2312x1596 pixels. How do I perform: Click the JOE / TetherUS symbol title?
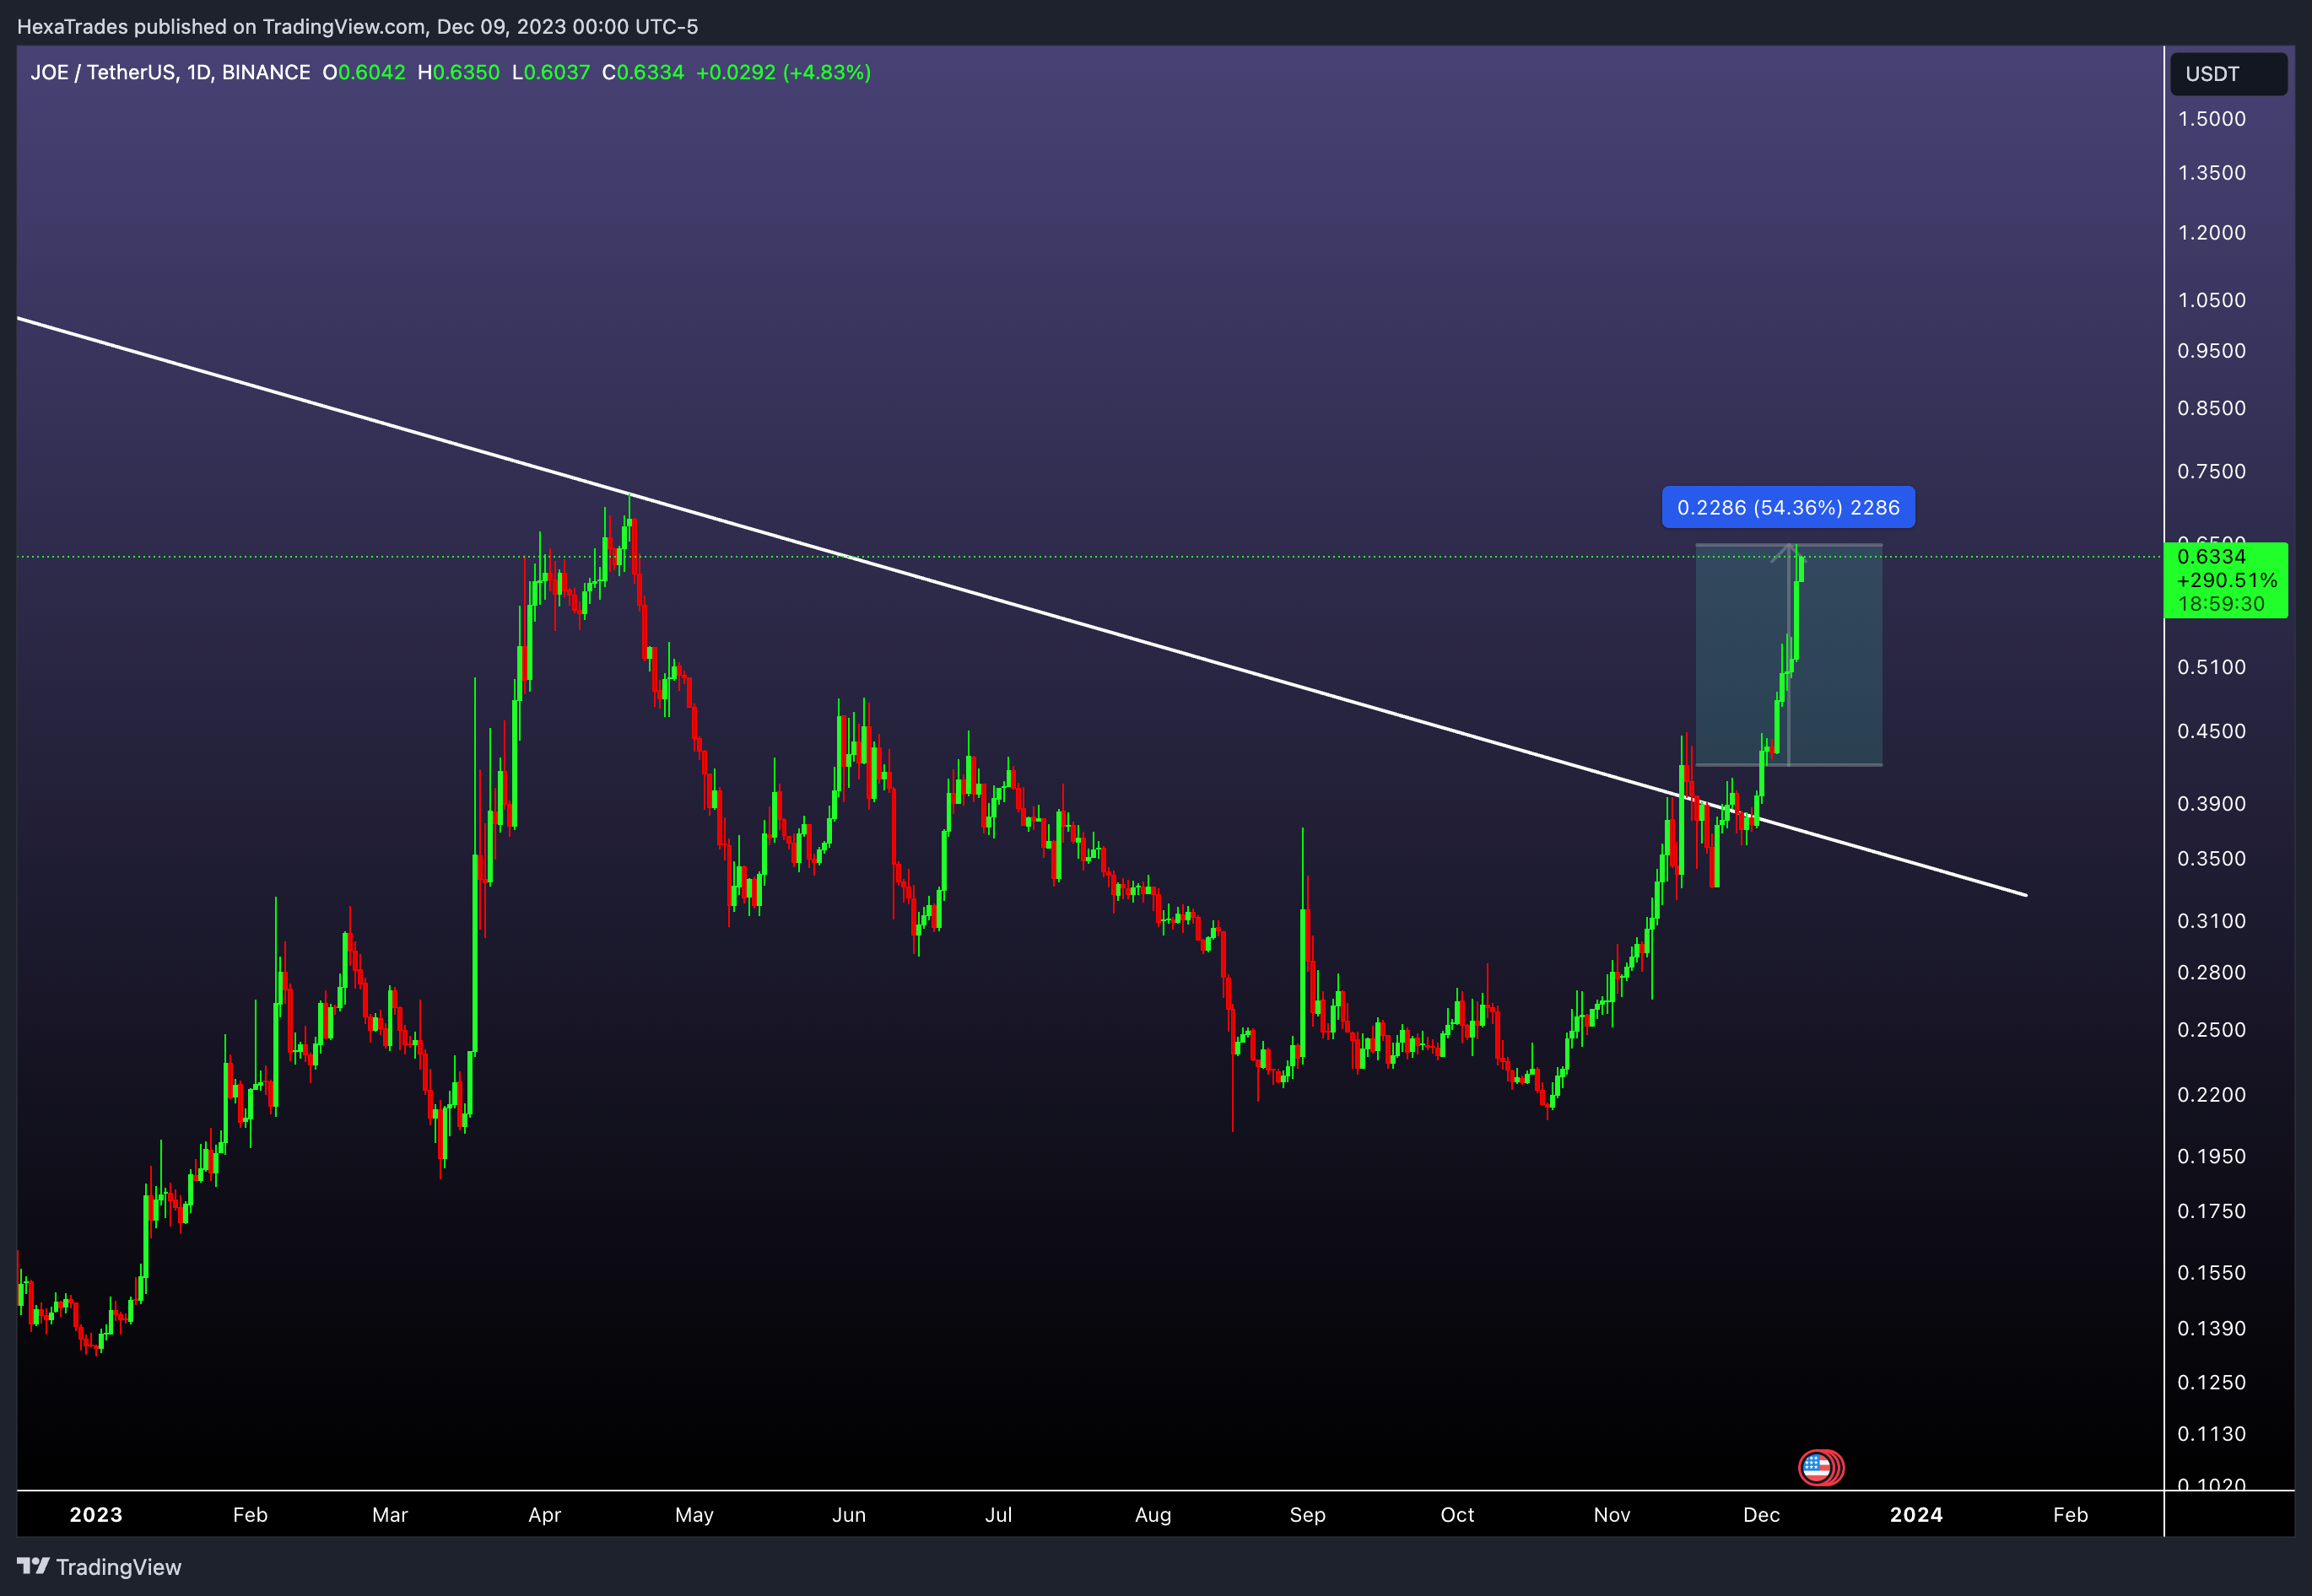[x=170, y=72]
